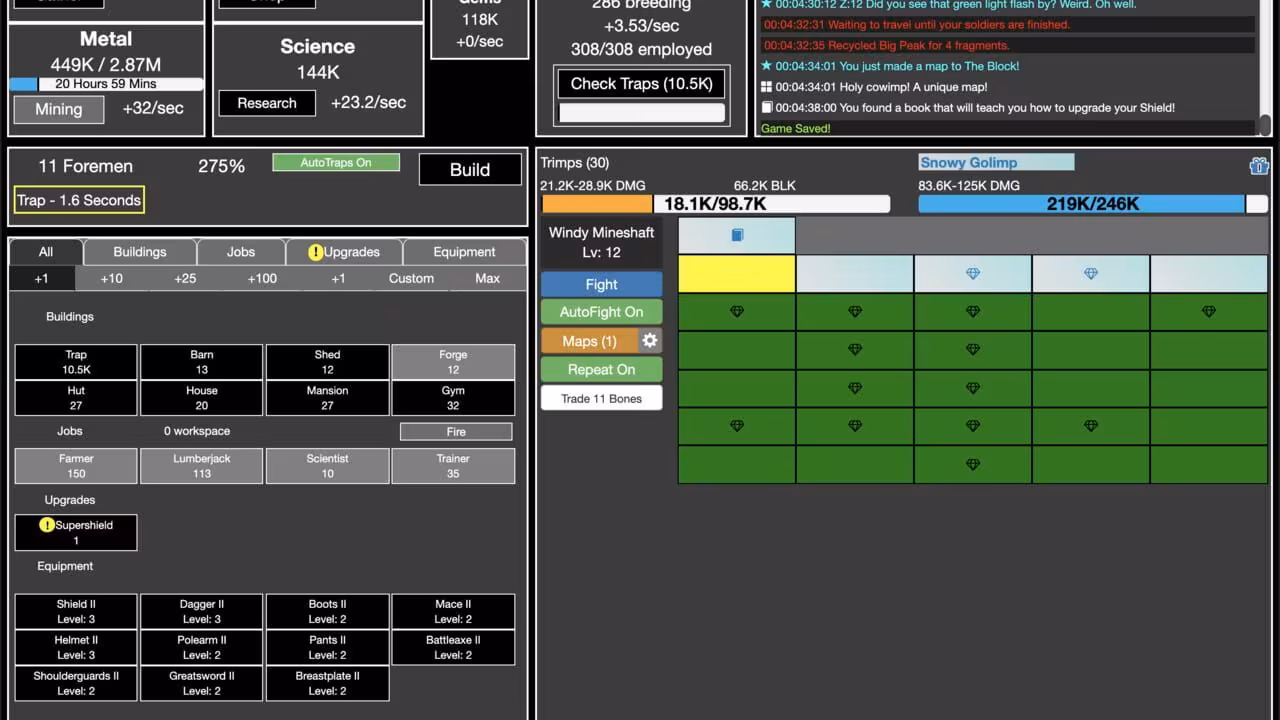Switch to the Jobs tab
The image size is (1280, 720).
[241, 252]
